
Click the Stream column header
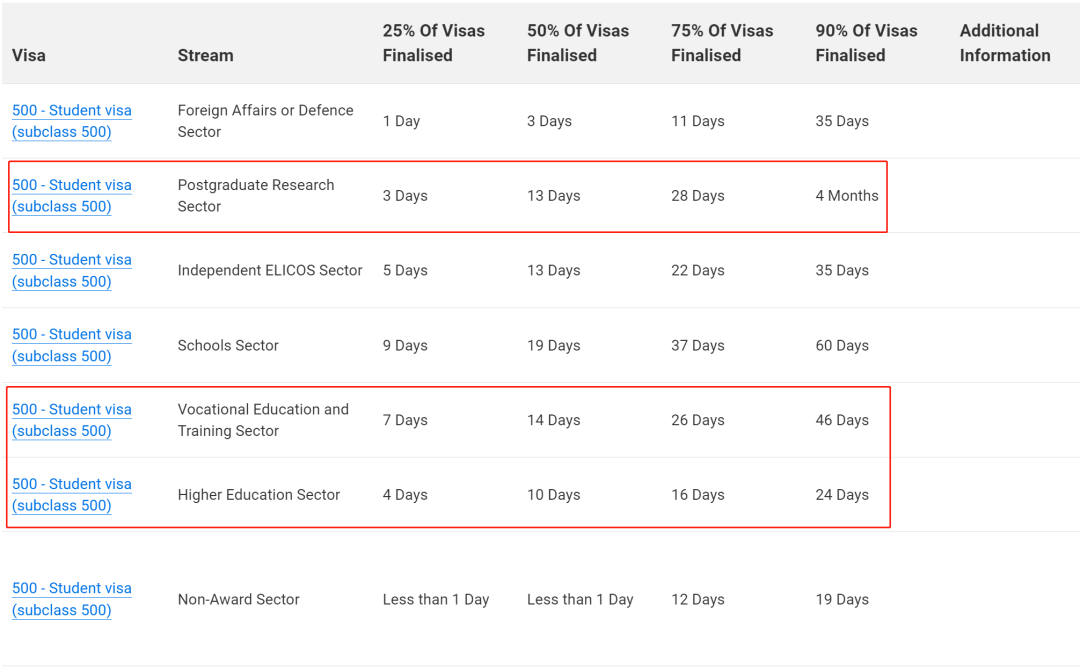pos(205,55)
